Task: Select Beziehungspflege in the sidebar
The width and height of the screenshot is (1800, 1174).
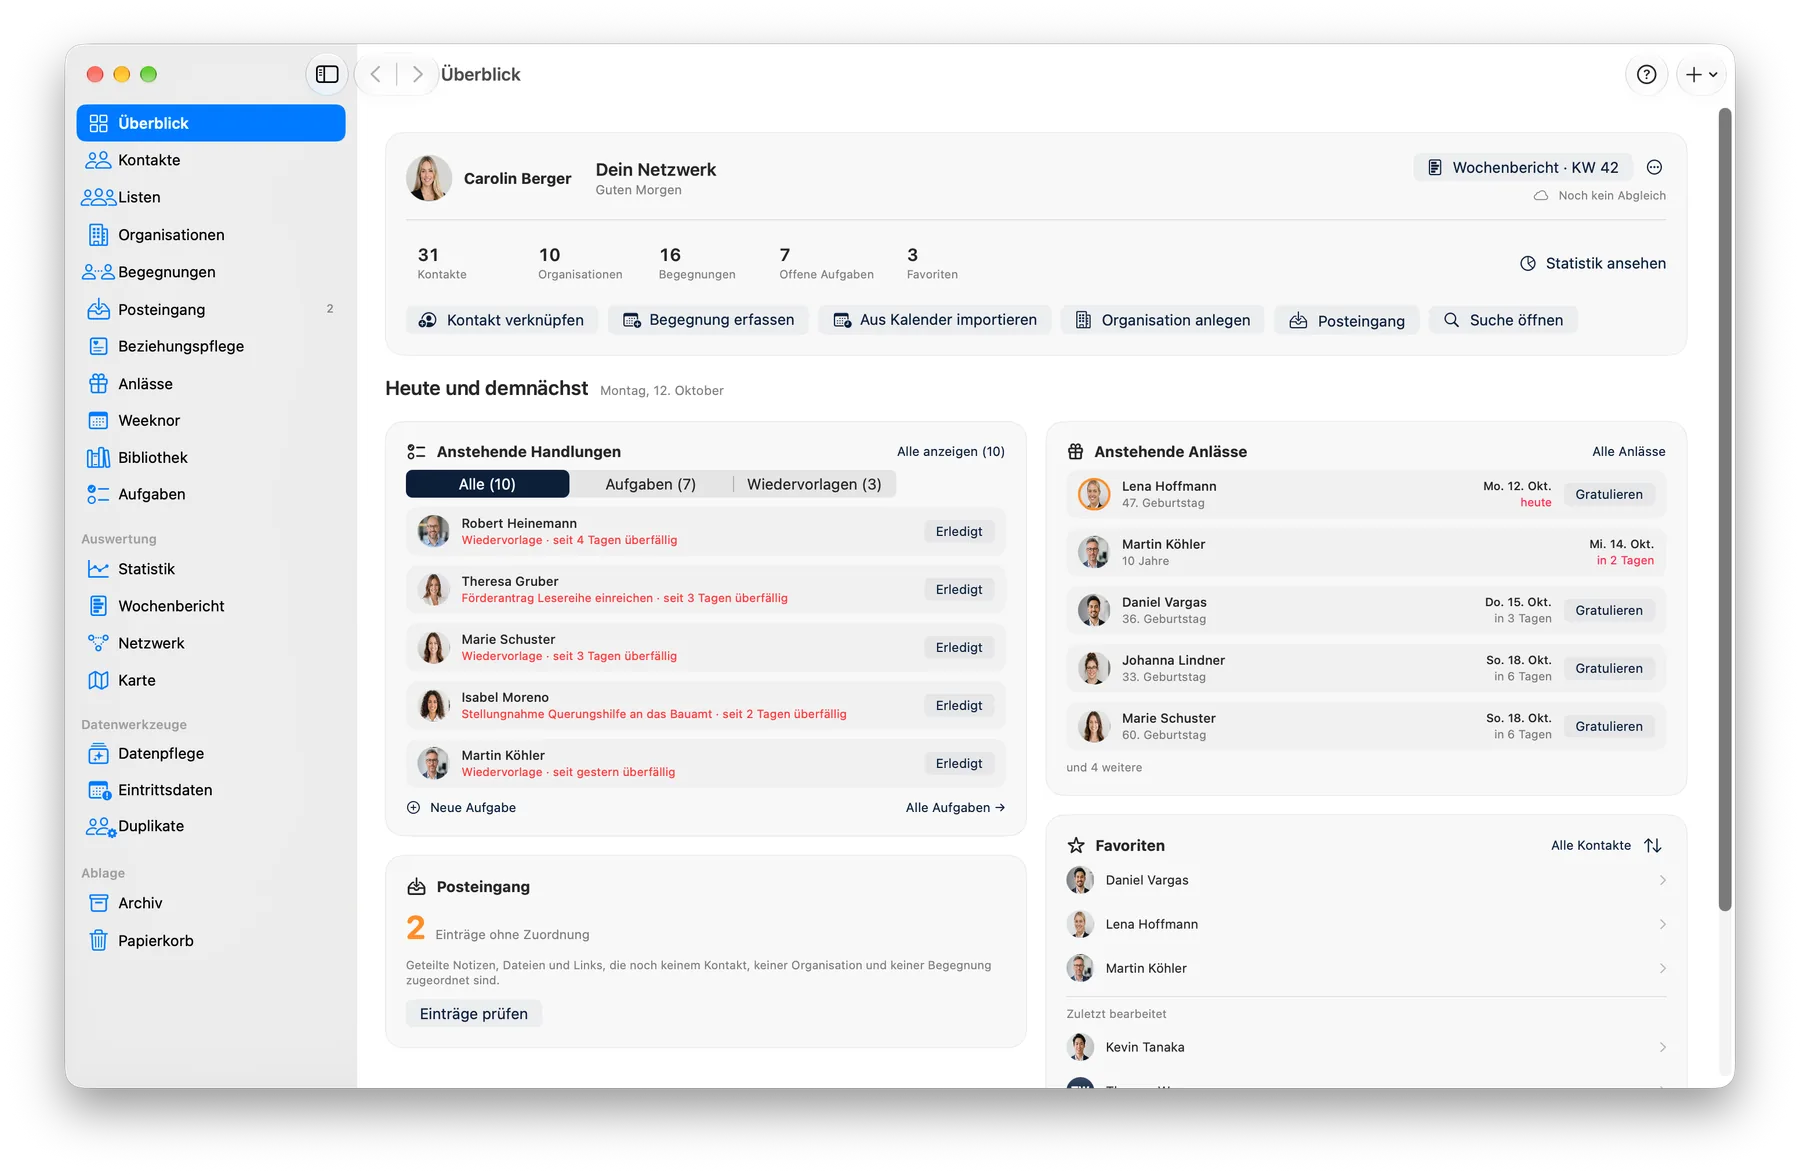Action: [x=211, y=346]
